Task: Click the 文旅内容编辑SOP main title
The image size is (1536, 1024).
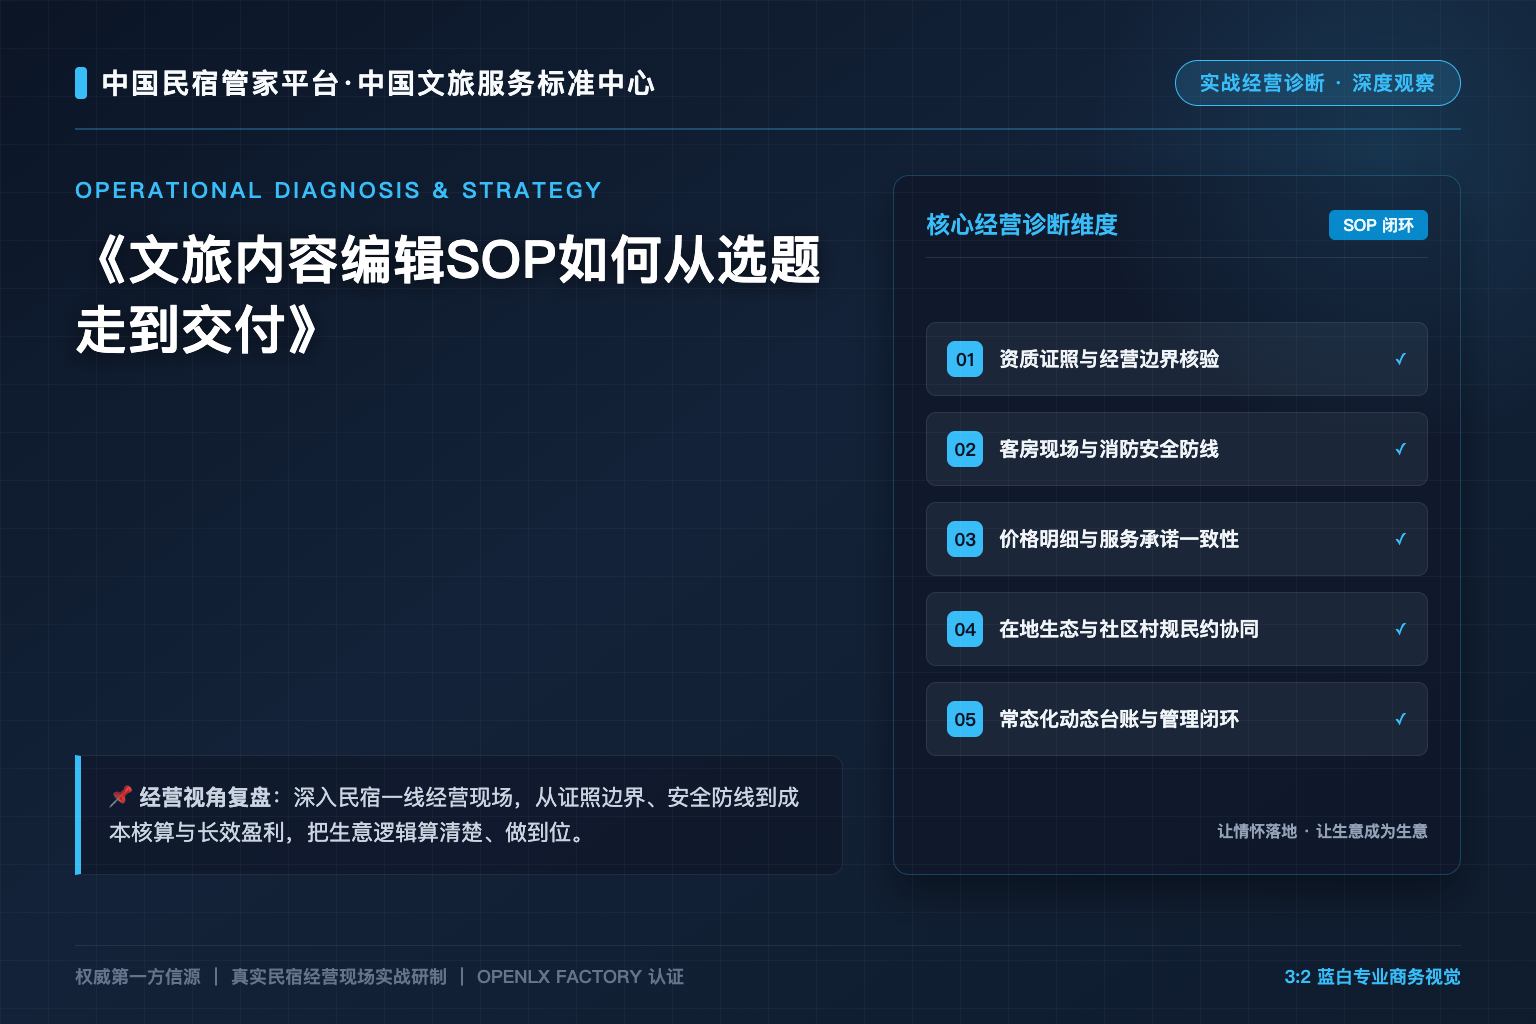Action: [x=449, y=295]
